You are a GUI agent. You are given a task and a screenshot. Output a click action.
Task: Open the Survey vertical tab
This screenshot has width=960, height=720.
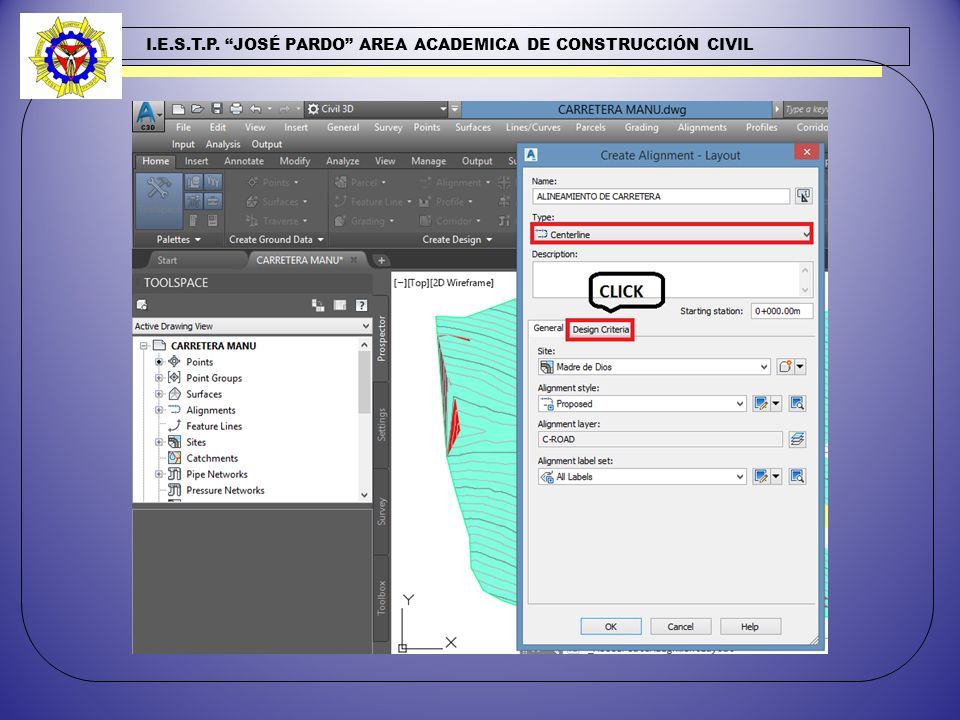pyautogui.click(x=381, y=511)
